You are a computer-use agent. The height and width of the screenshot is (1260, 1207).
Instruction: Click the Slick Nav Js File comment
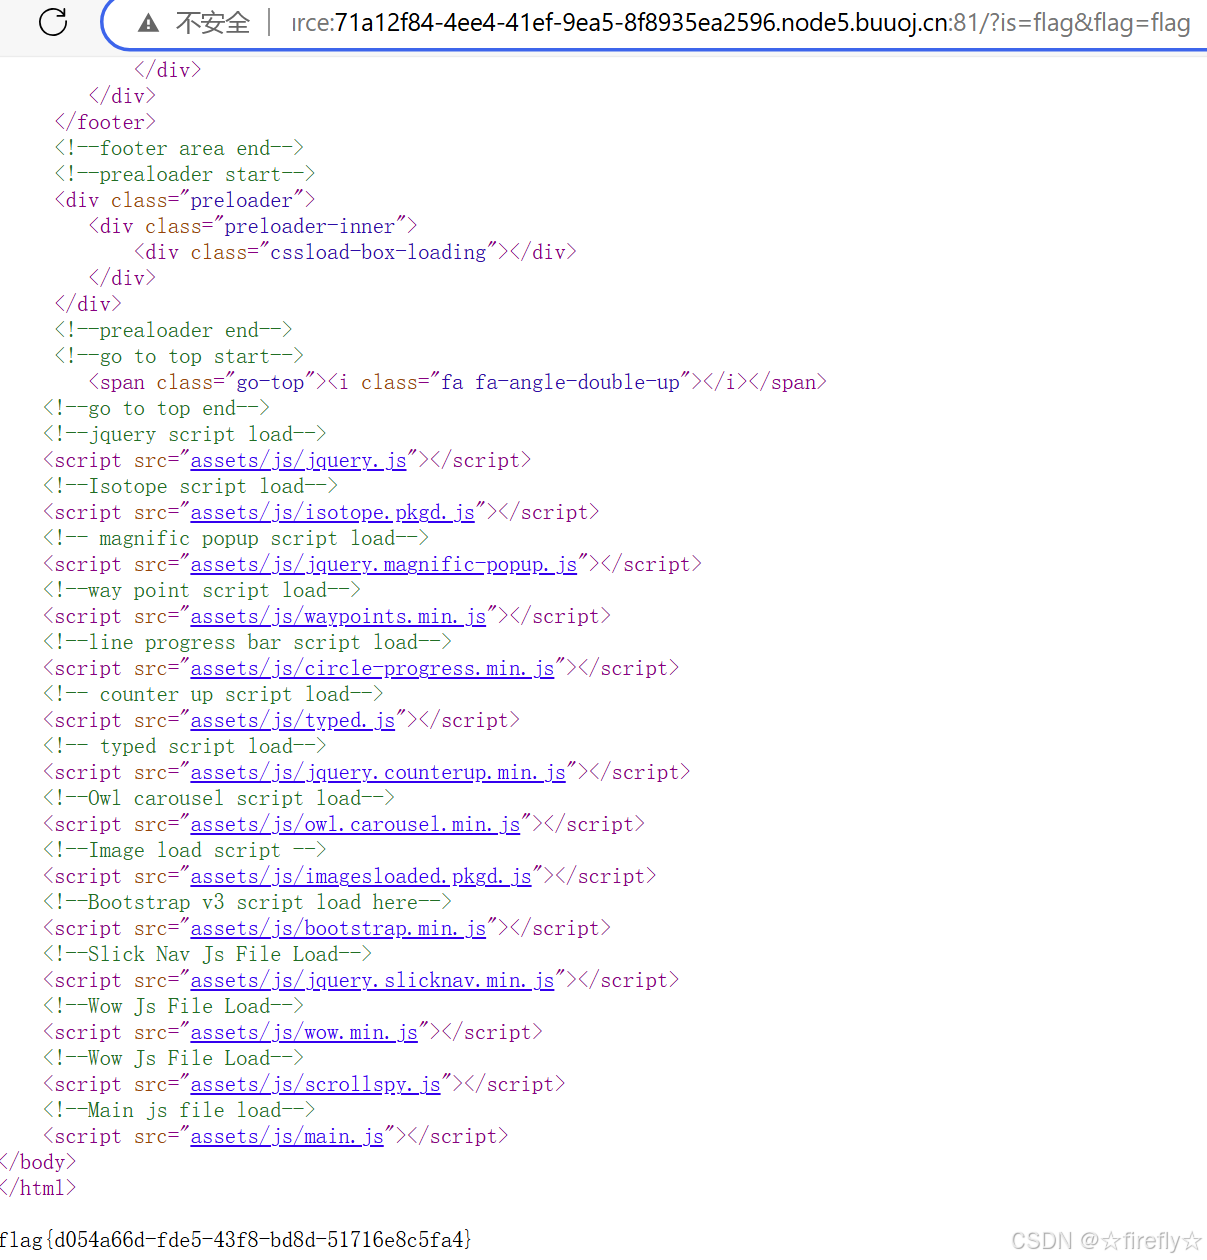tap(207, 954)
